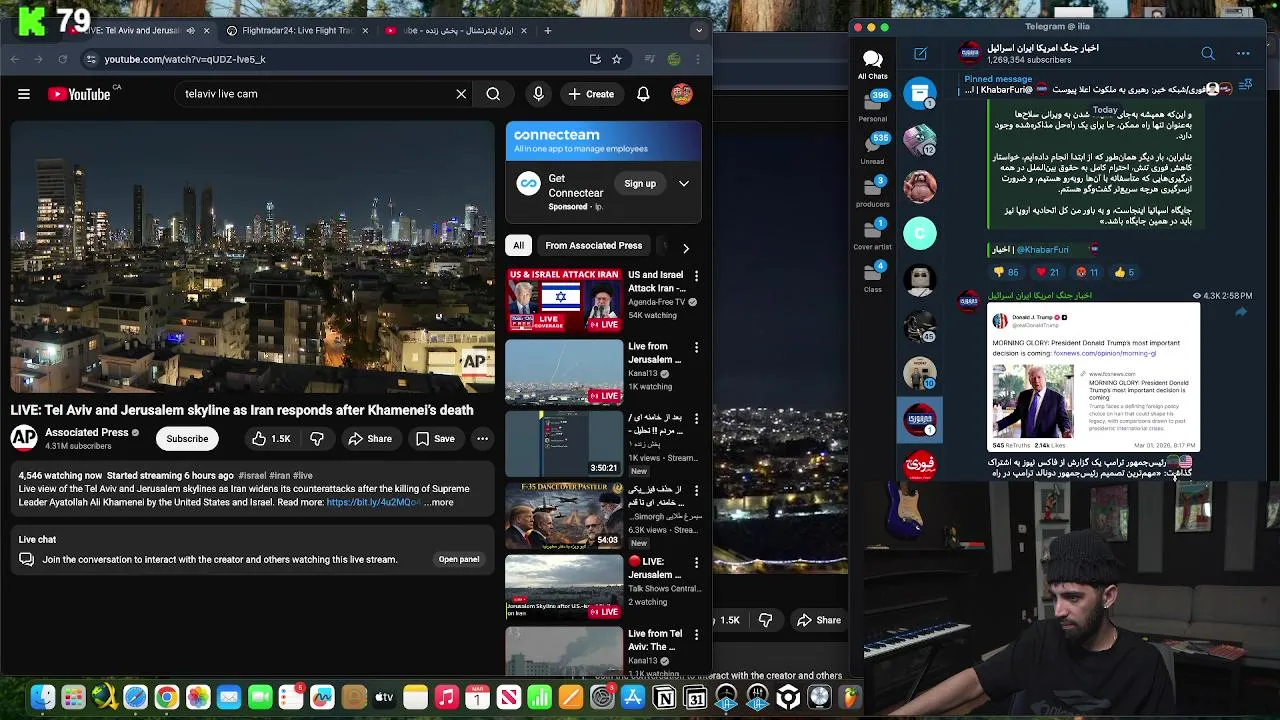Follow the bit.ly link in description
This screenshot has height=720, width=1280.
373,503
